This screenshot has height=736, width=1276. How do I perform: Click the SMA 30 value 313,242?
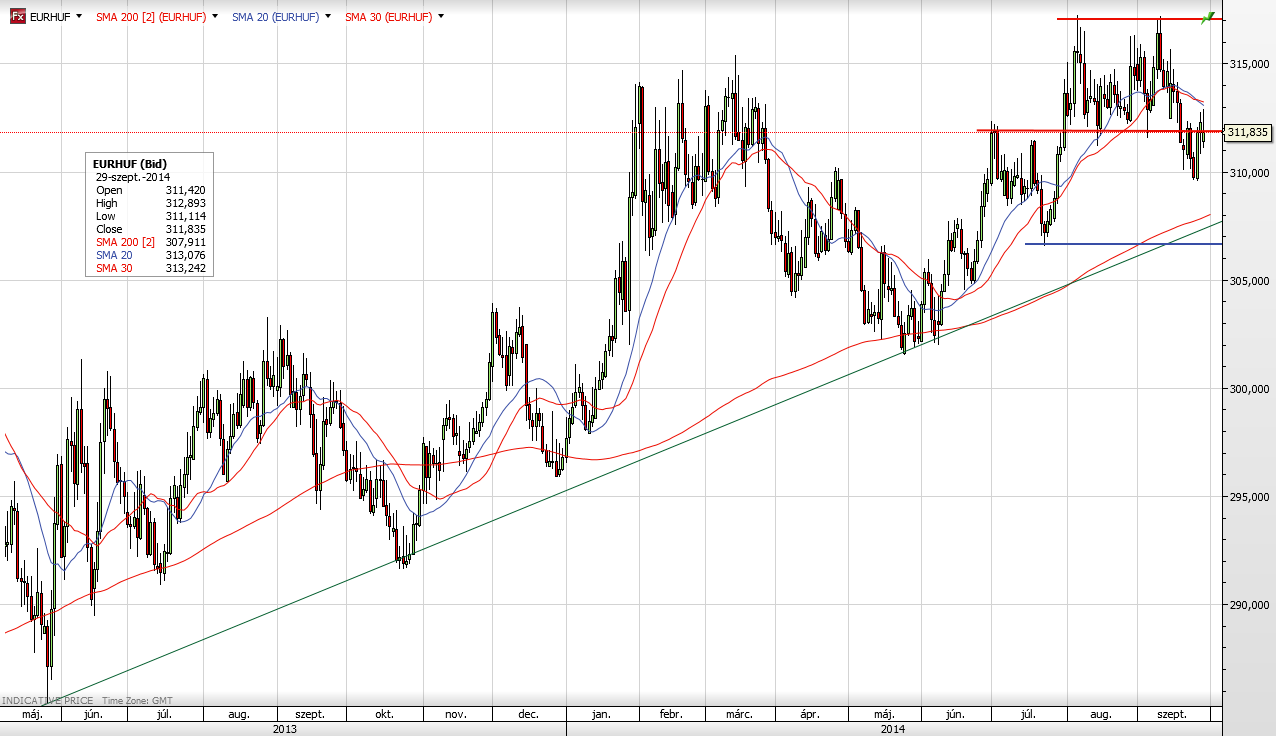pos(185,268)
